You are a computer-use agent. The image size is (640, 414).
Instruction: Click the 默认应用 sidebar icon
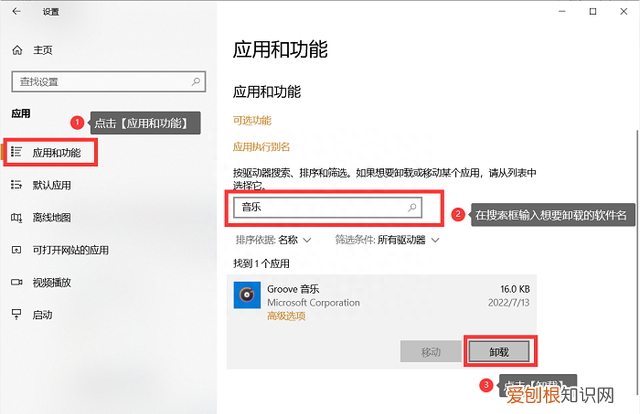click(16, 185)
